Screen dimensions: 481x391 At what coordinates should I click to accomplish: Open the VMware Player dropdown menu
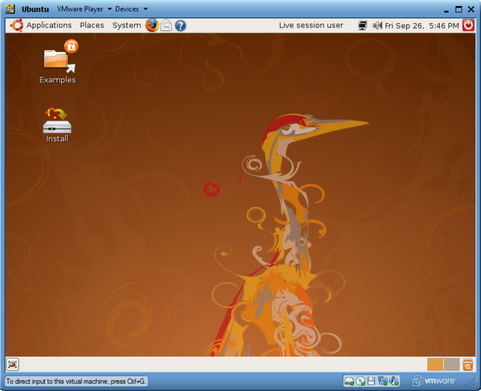[x=84, y=9]
